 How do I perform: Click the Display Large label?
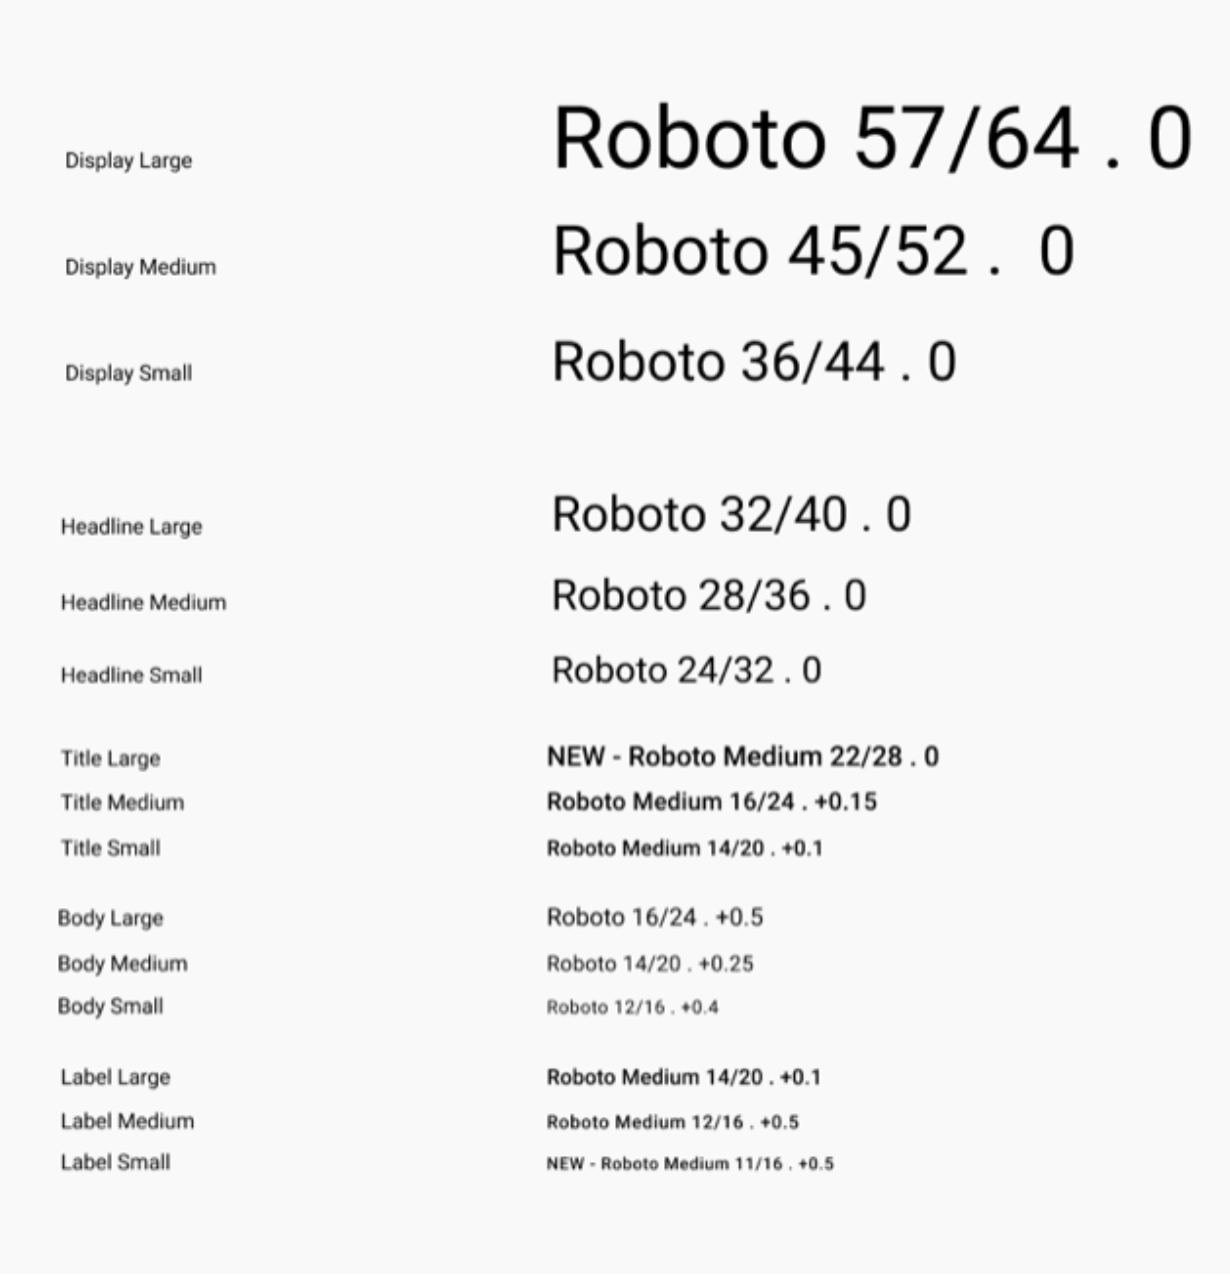click(x=128, y=160)
